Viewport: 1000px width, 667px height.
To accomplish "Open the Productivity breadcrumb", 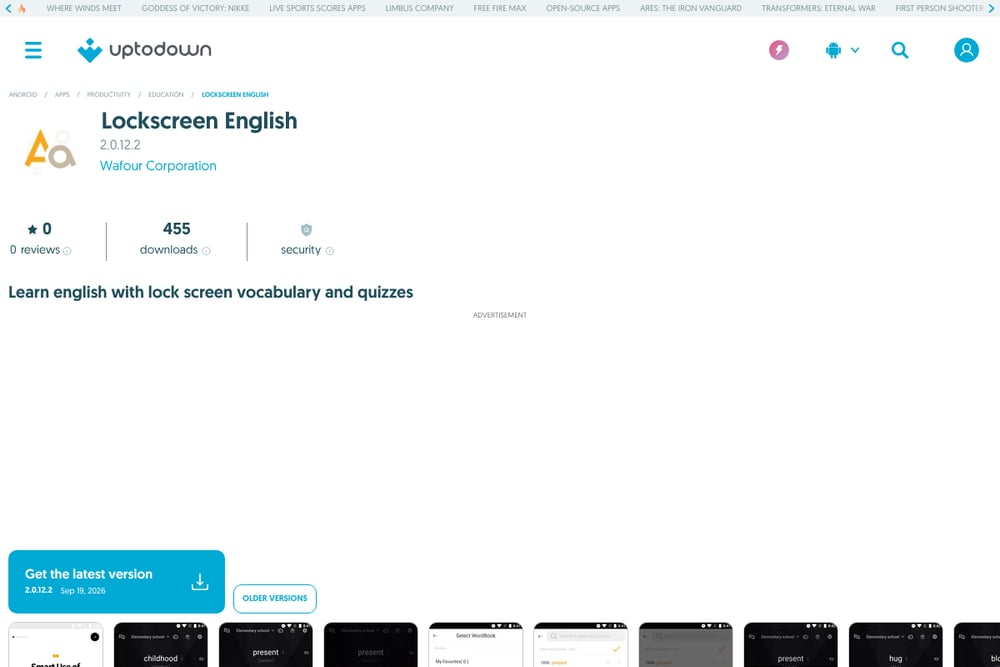I will click(108, 94).
